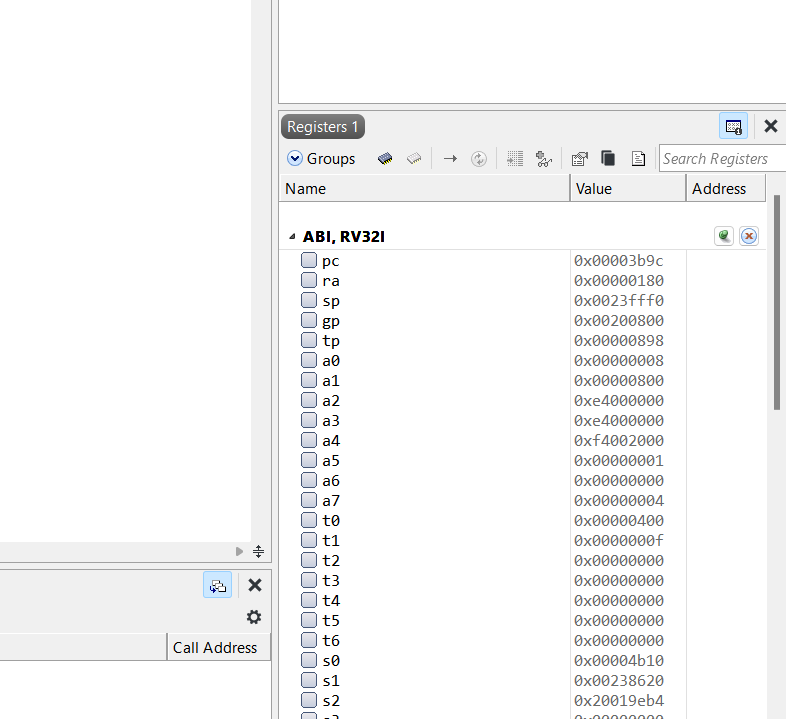
Task: Select the t1 value 0x0000000f
Action: [619, 541]
